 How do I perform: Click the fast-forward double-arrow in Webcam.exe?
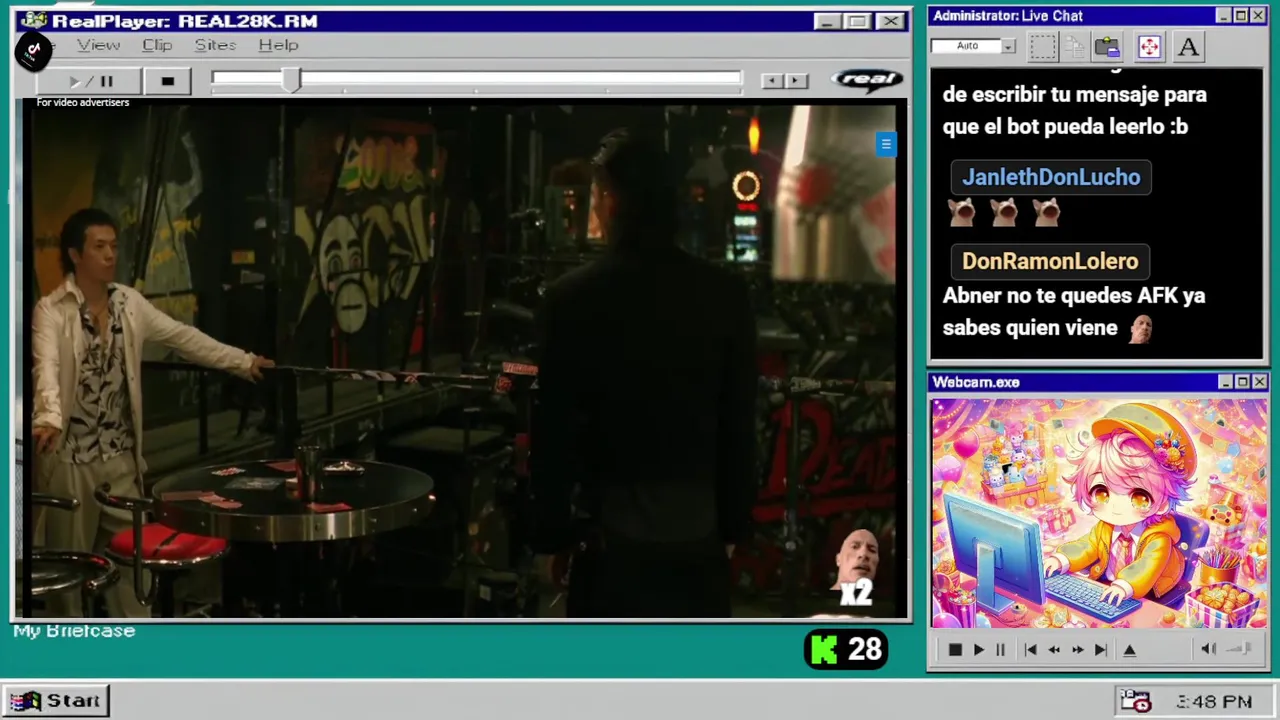click(x=1077, y=650)
